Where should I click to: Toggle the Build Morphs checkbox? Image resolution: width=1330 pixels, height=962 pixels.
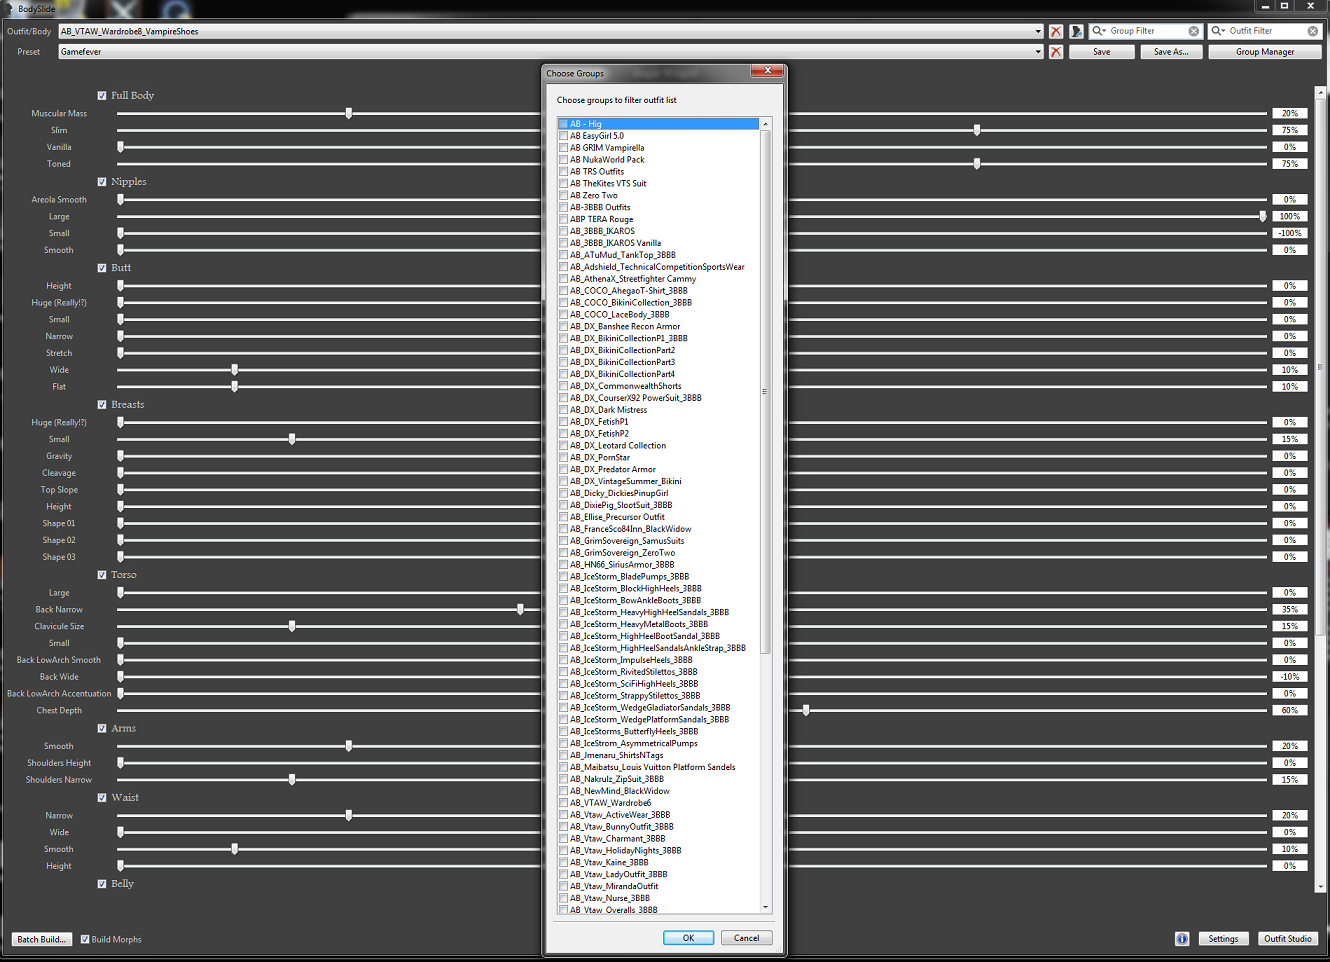(x=85, y=939)
